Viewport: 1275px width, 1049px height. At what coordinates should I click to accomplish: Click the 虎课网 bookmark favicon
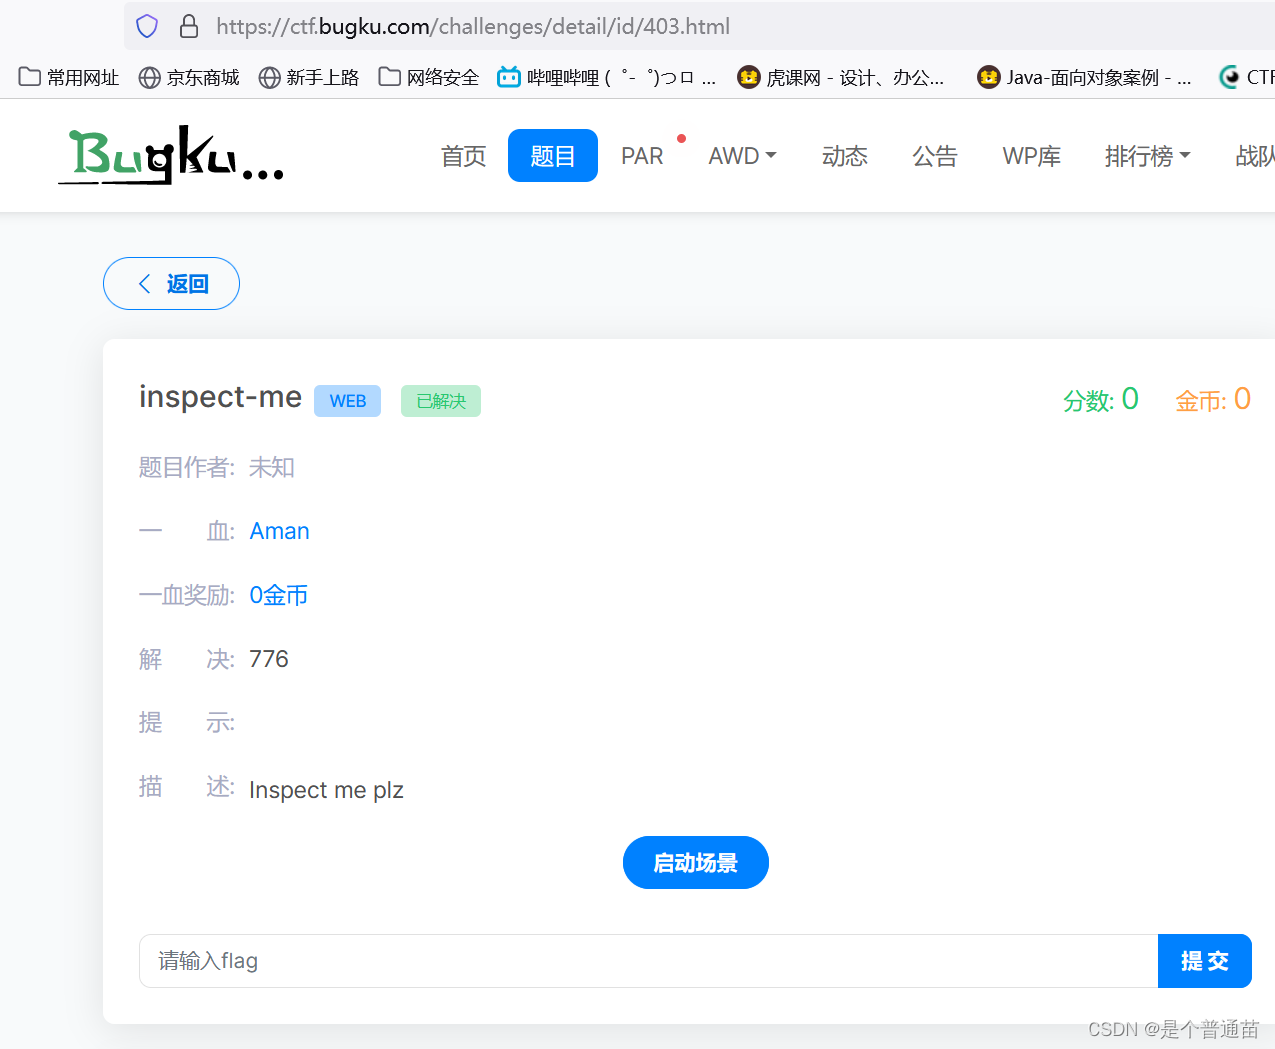[x=749, y=76]
